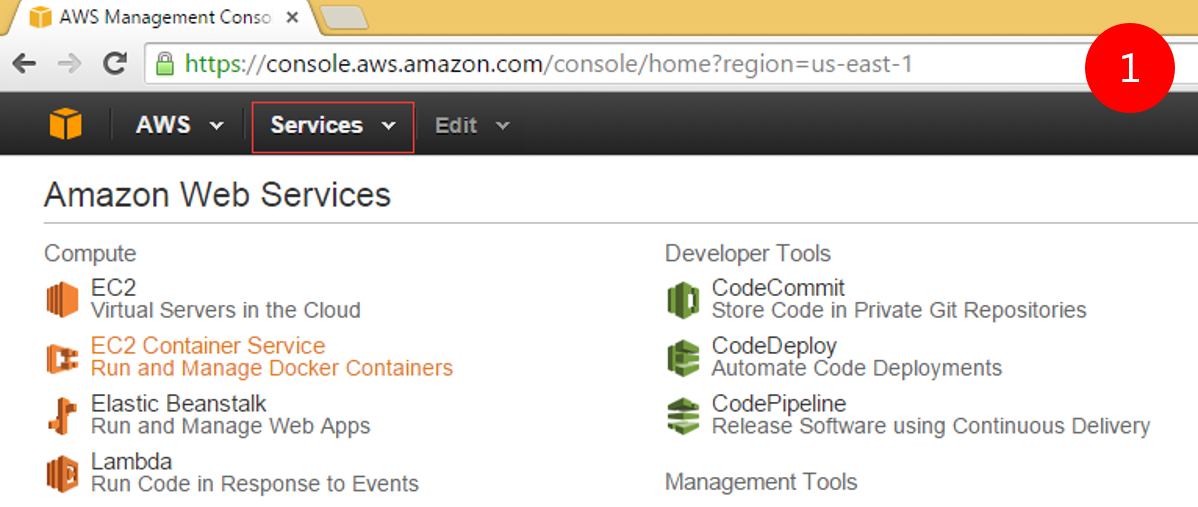Click the Compute category heading
The image size is (1198, 507).
point(90,253)
